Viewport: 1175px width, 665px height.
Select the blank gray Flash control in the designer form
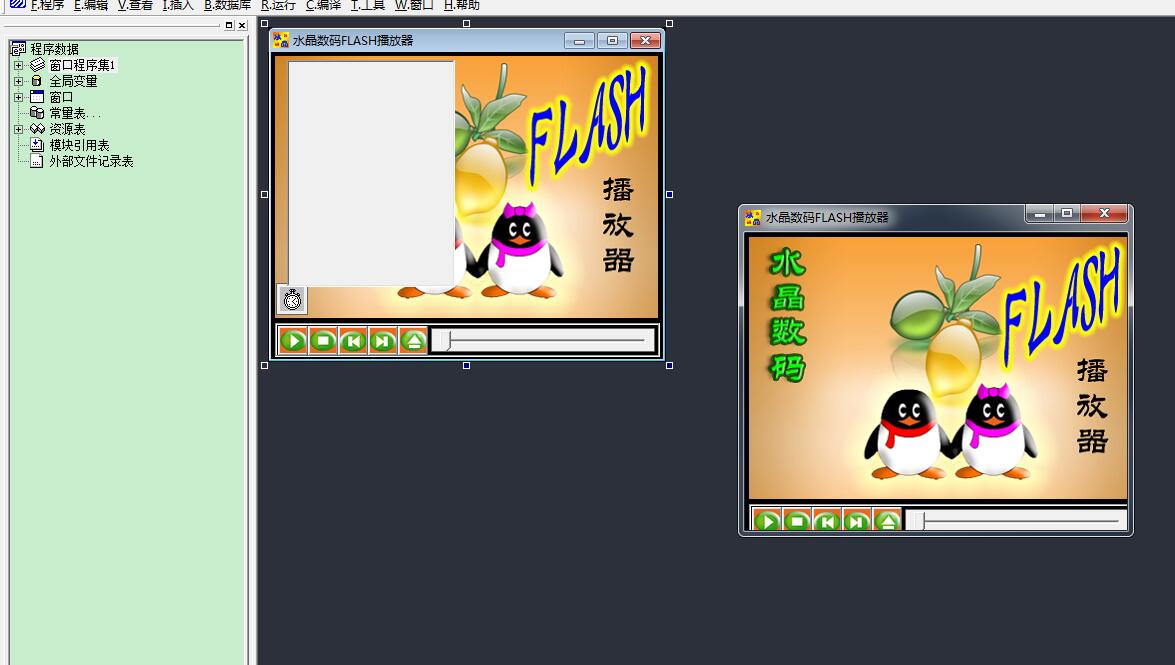click(x=372, y=173)
